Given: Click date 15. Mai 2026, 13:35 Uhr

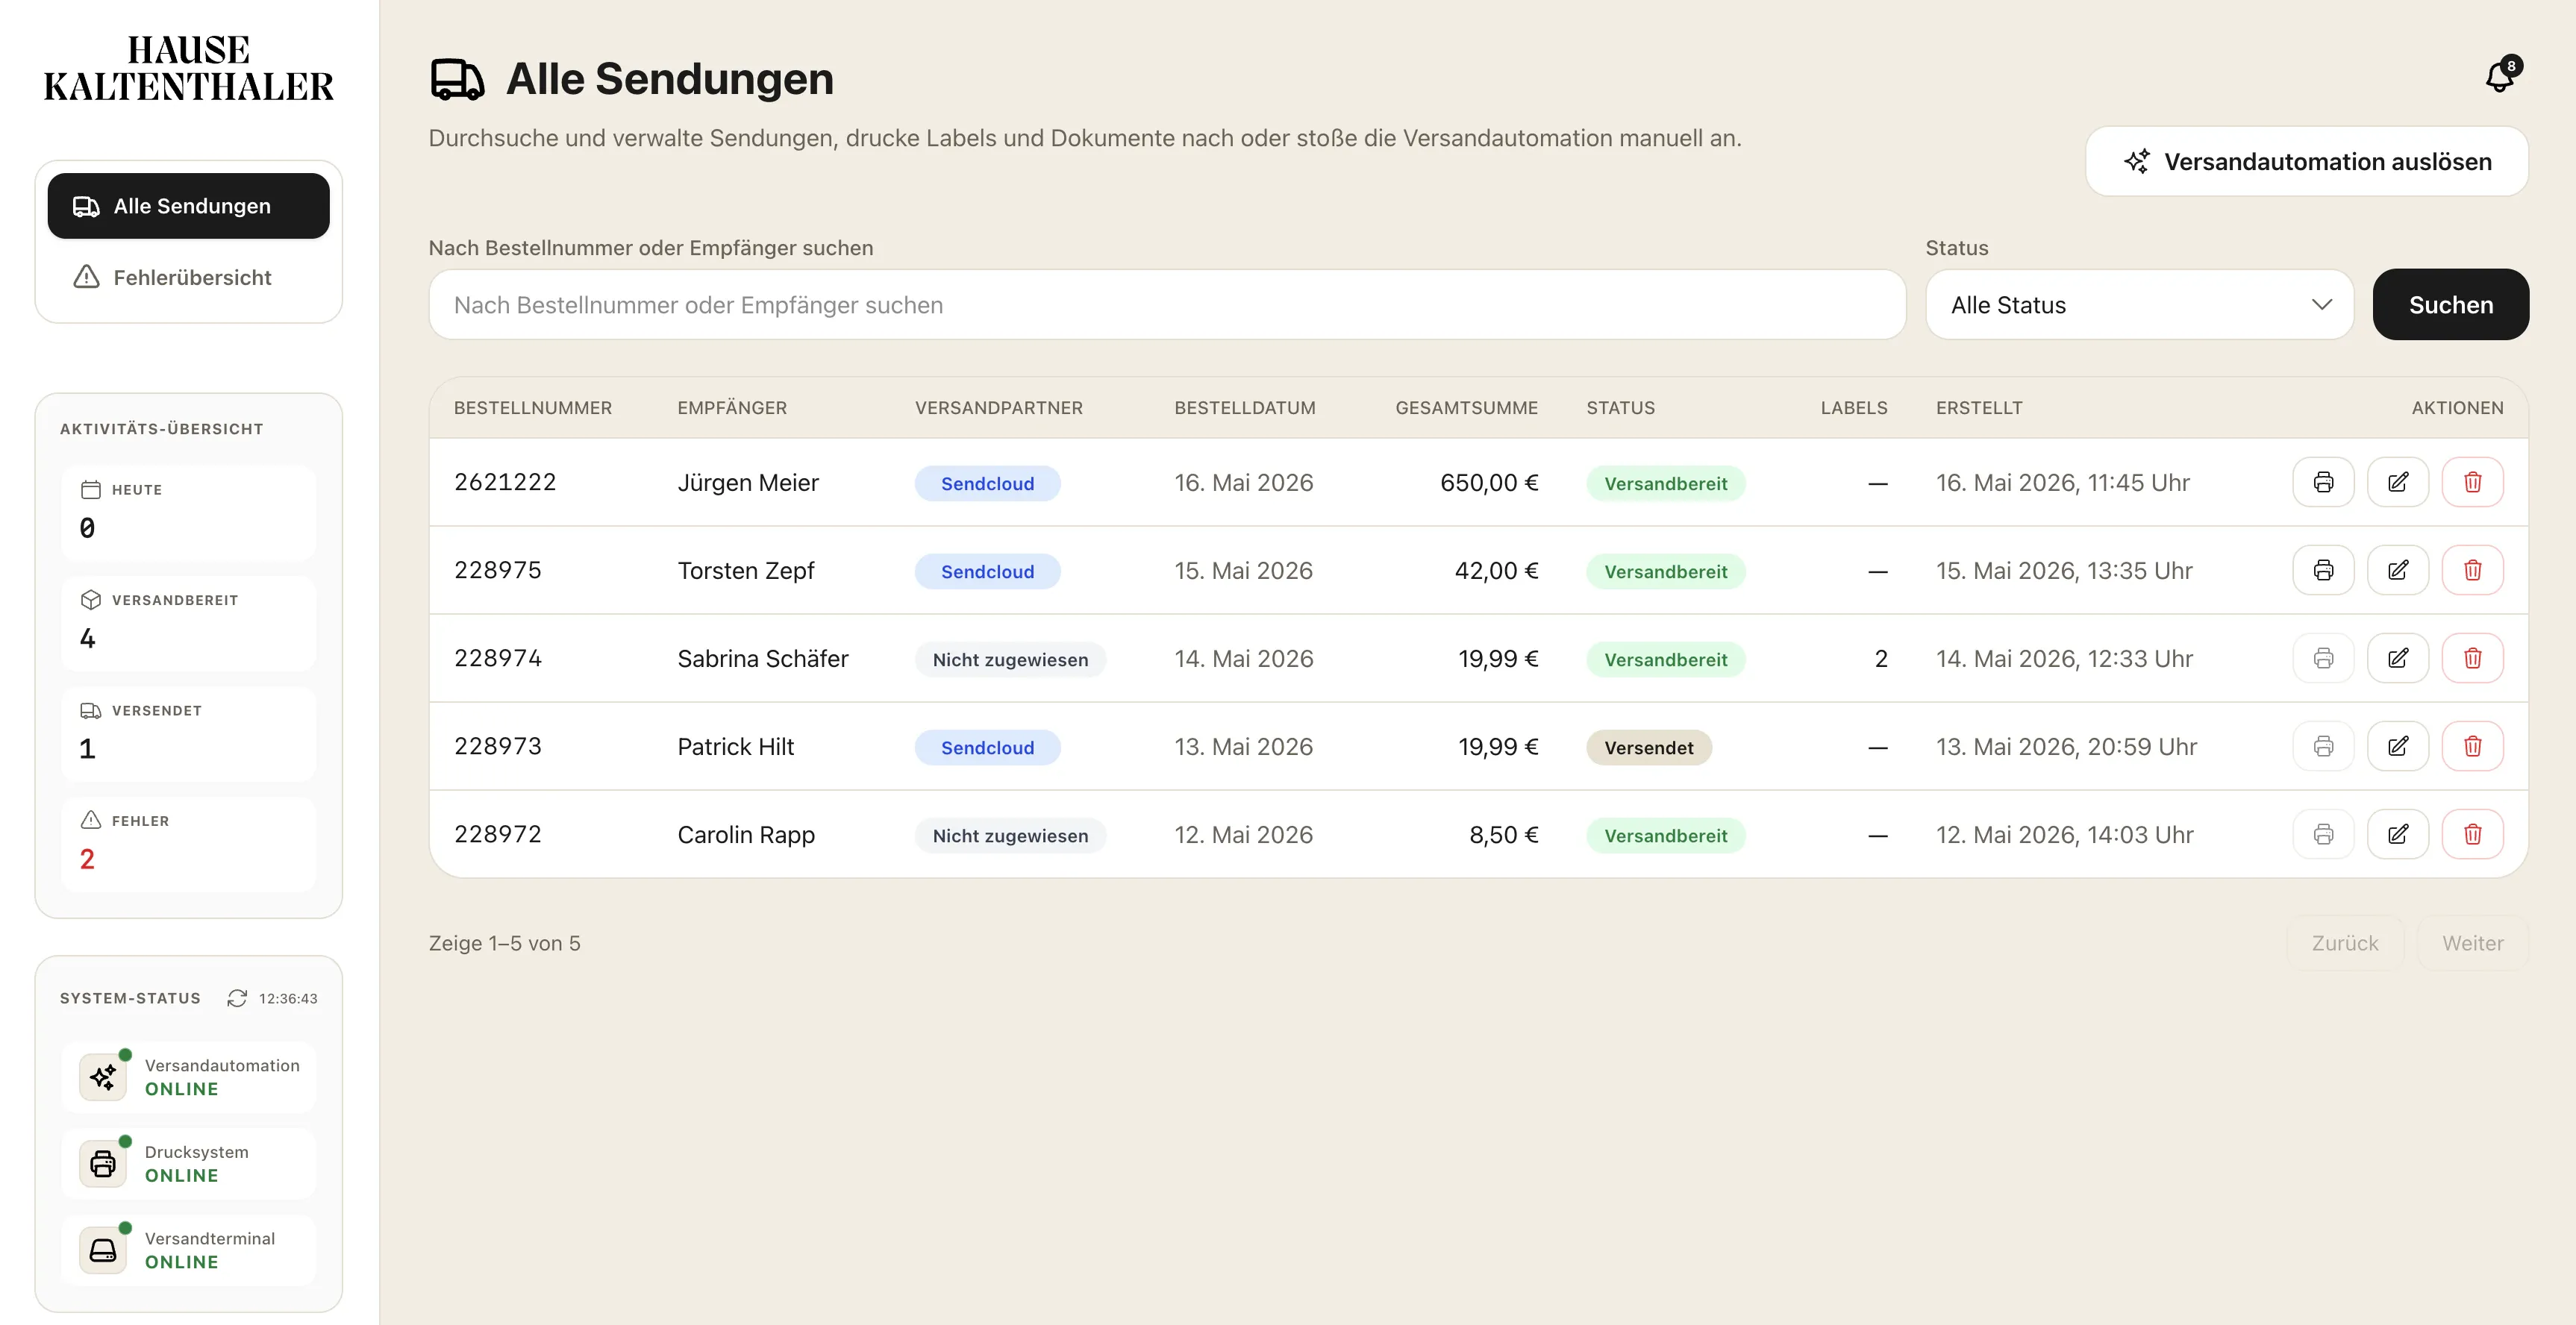Looking at the screenshot, I should 2064,570.
